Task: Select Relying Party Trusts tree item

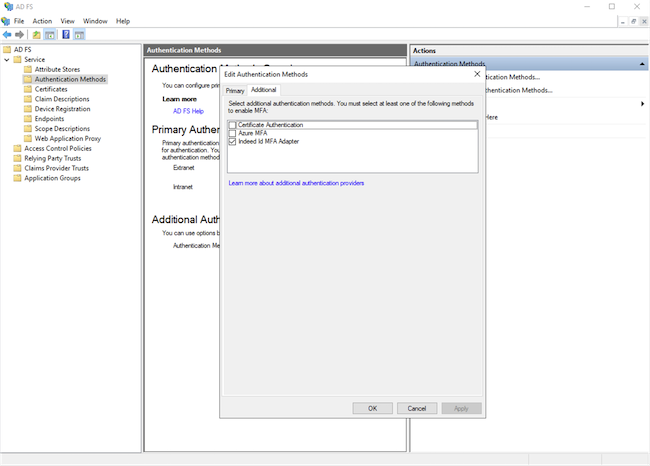Action: click(x=53, y=158)
